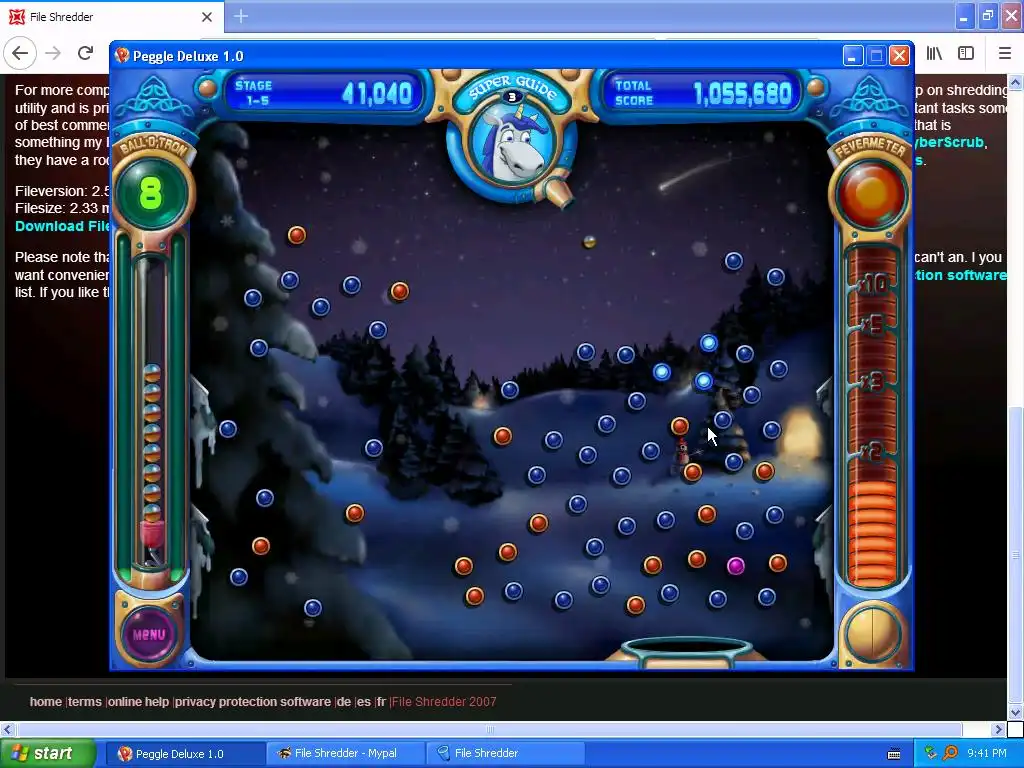1024x768 pixels.
Task: Open the home footer link
Action: point(46,701)
